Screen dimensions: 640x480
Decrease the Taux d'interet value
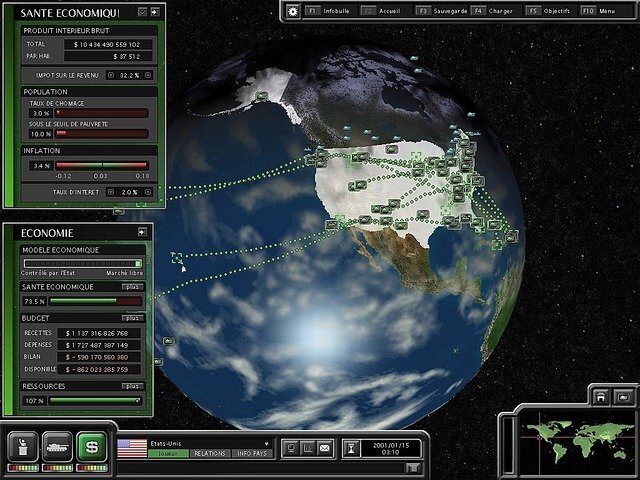pyautogui.click(x=111, y=192)
